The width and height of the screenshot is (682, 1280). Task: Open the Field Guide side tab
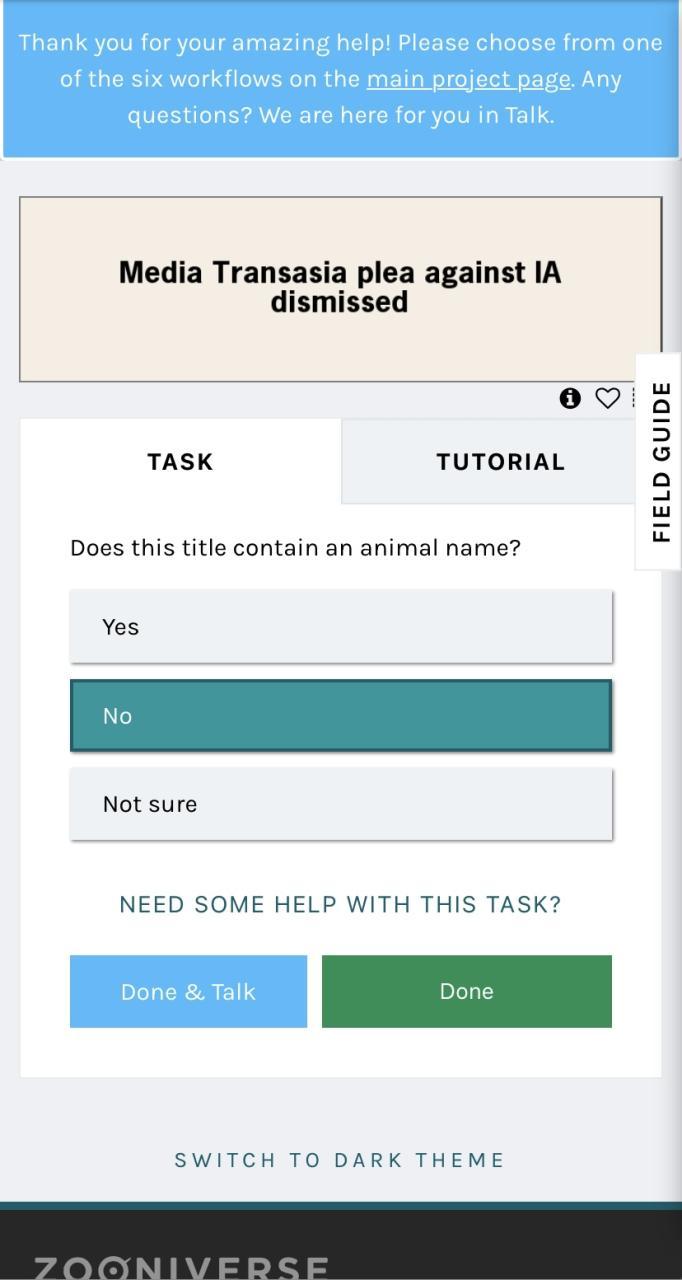tap(659, 462)
